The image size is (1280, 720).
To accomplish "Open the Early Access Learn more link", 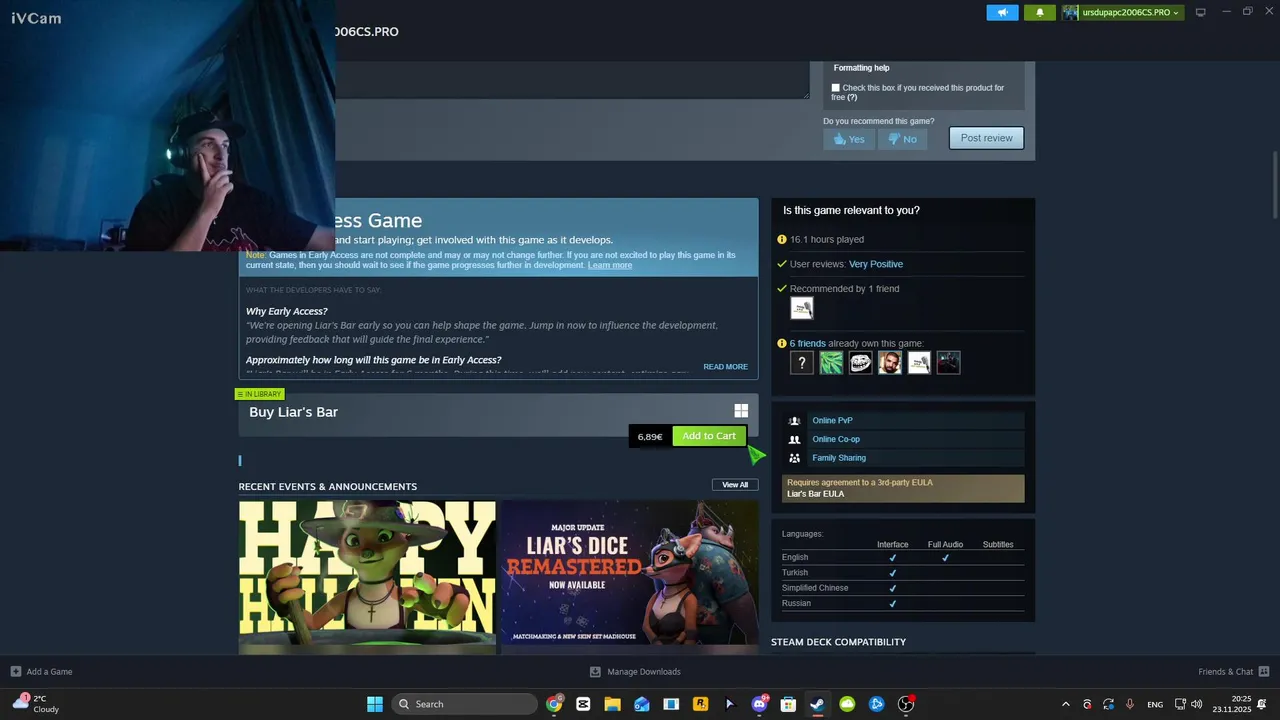I will pos(610,265).
